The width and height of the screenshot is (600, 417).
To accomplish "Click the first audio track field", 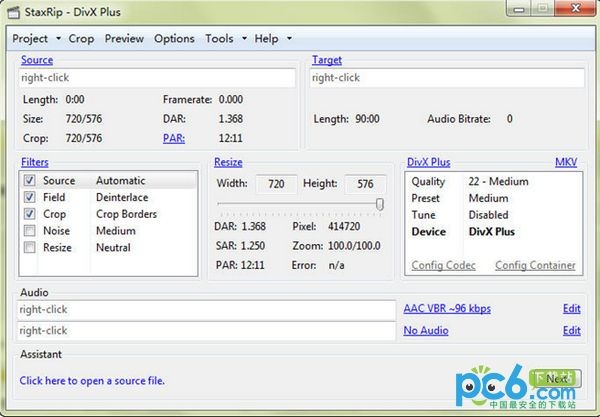I will click(x=206, y=309).
